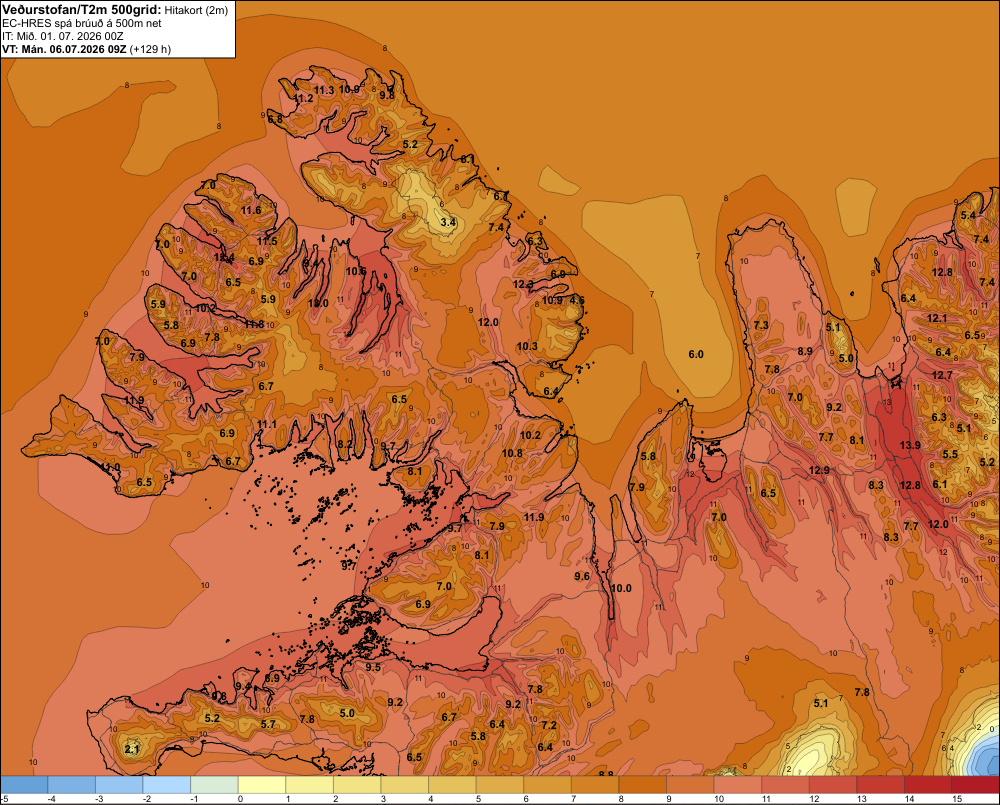This screenshot has height=805, width=1000.
Task: Click the legend swatch between 10 and 11
Action: pos(737,784)
